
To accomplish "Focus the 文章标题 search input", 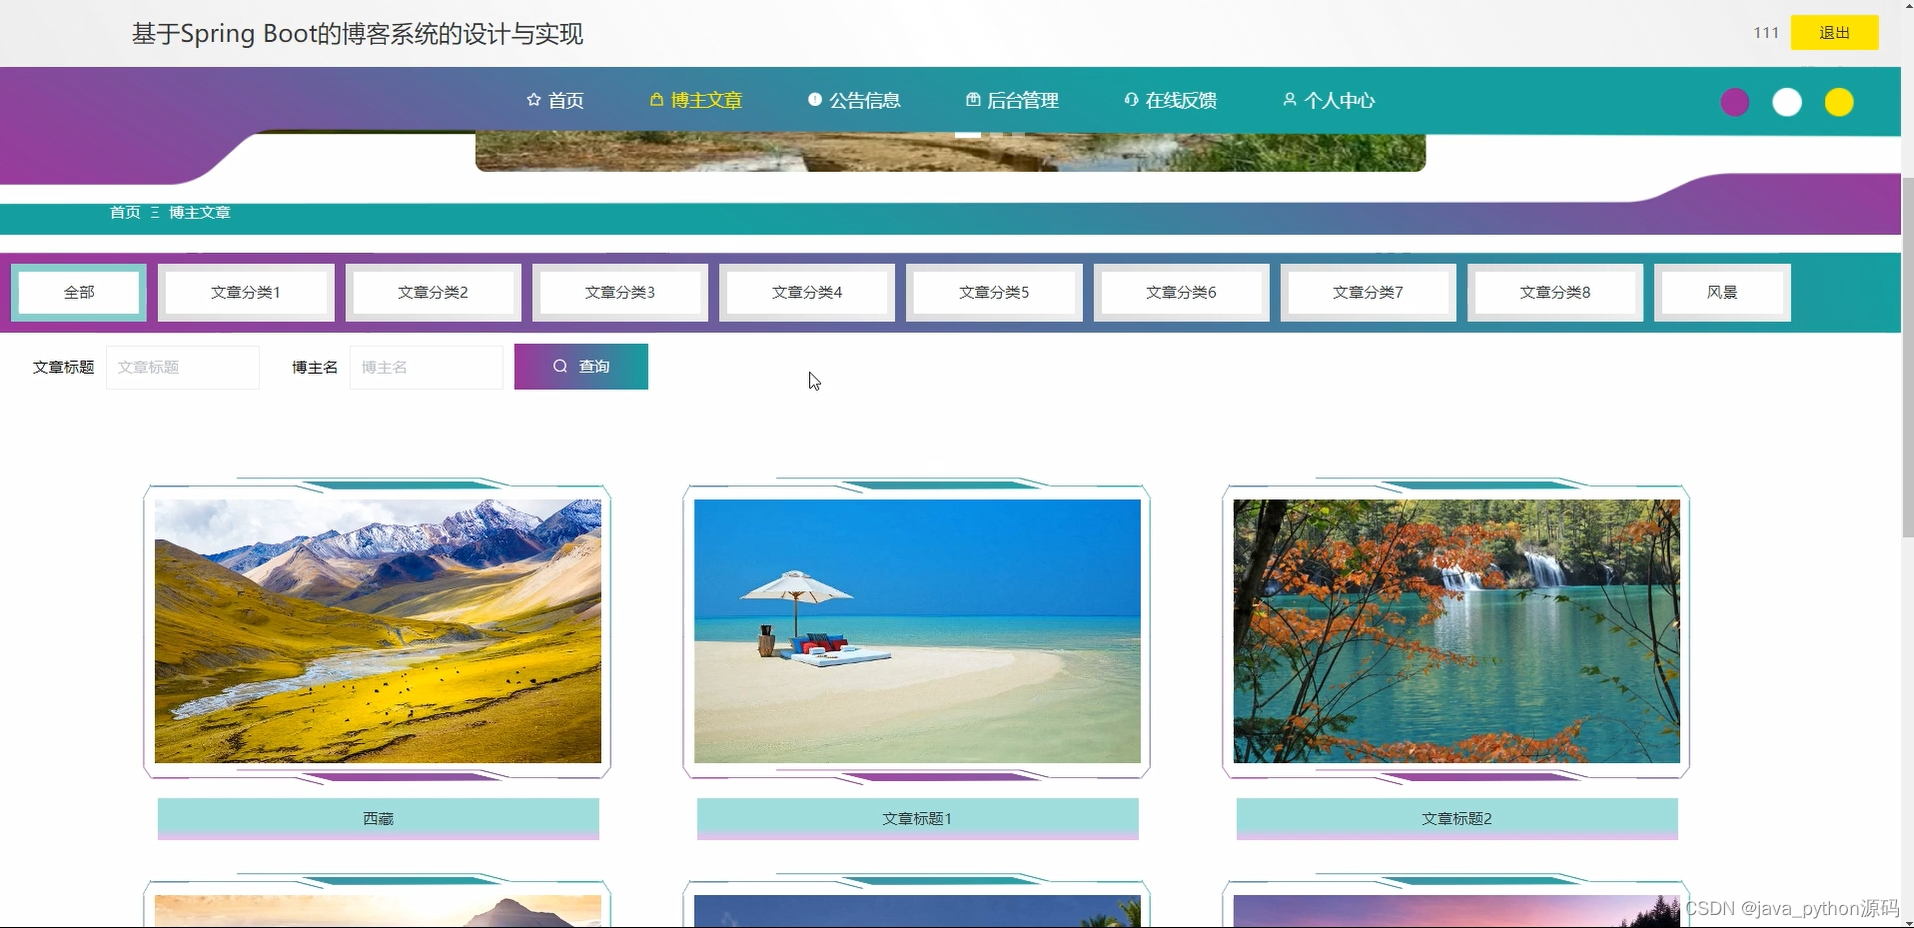I will click(x=183, y=367).
